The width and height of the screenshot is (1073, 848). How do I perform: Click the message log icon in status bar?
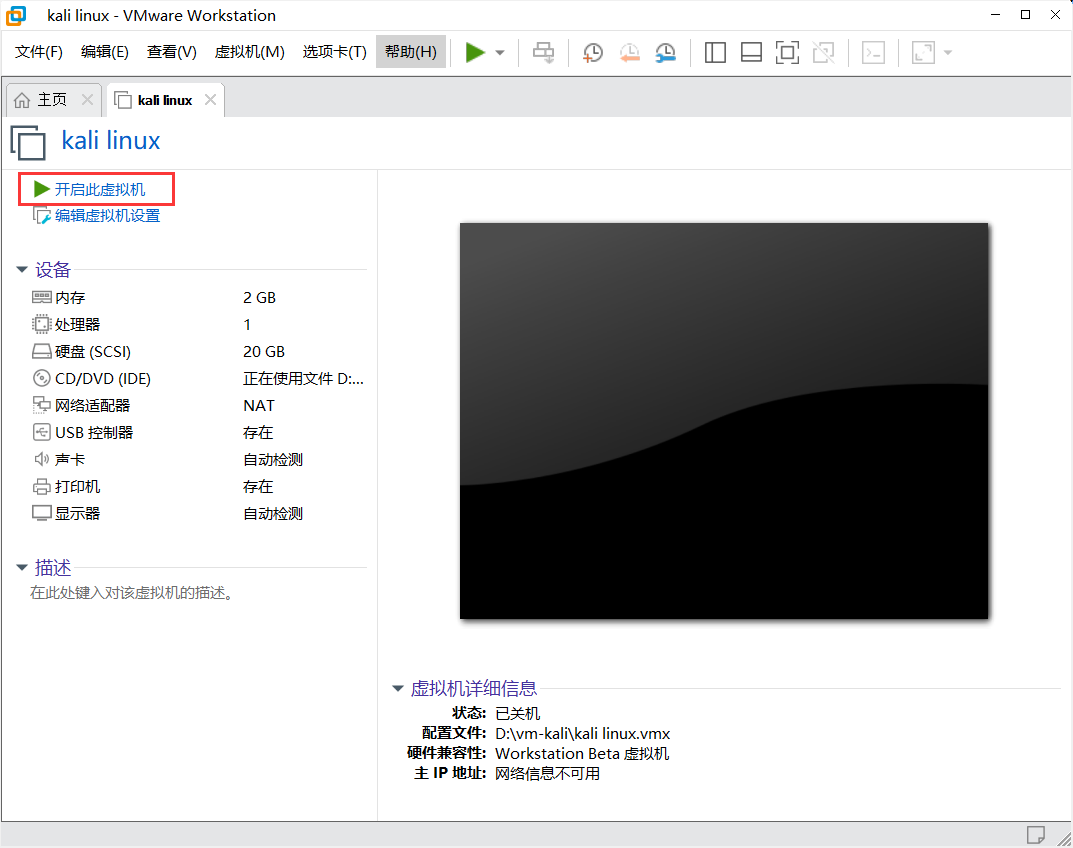point(1035,835)
